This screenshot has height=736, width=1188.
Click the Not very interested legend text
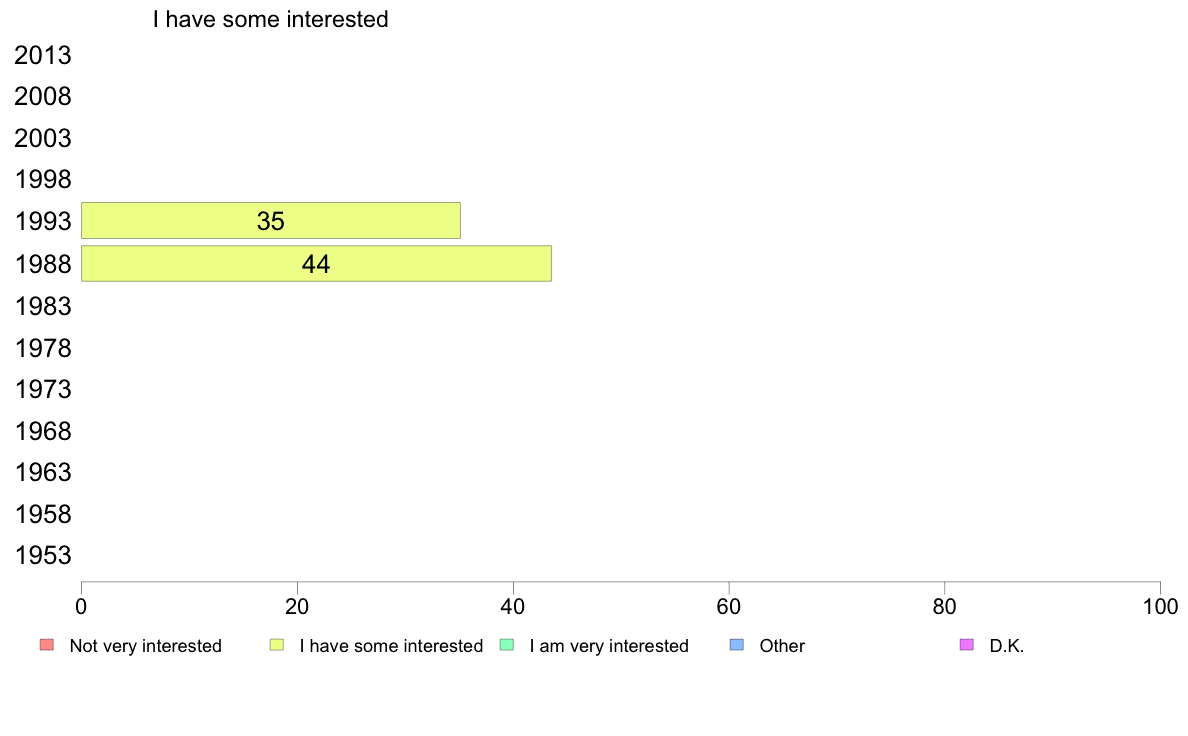[x=145, y=646]
